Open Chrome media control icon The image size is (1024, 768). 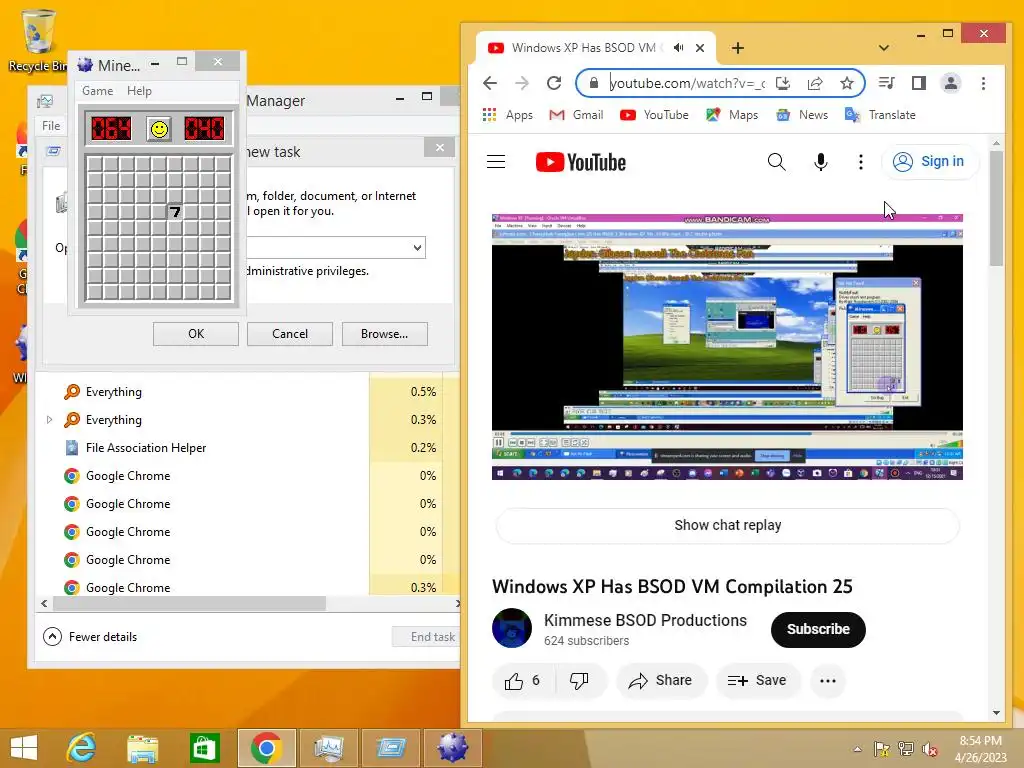(x=886, y=83)
